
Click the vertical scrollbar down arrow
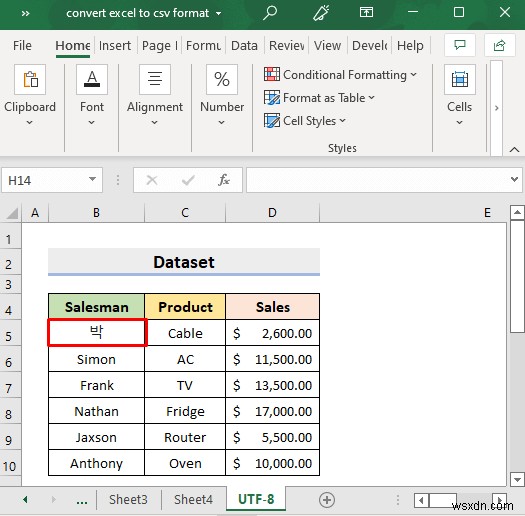coord(517,480)
